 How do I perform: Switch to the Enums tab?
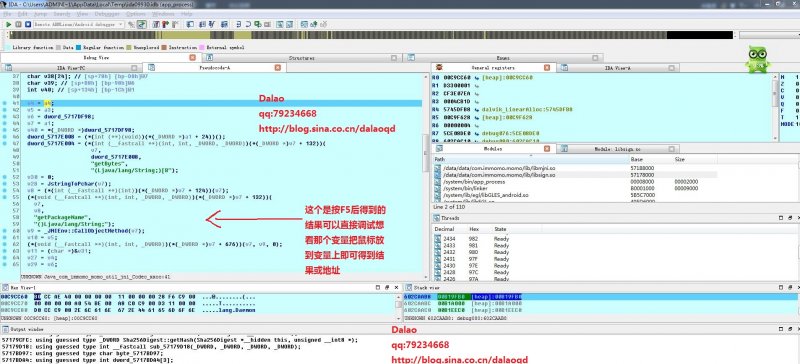[x=503, y=58]
